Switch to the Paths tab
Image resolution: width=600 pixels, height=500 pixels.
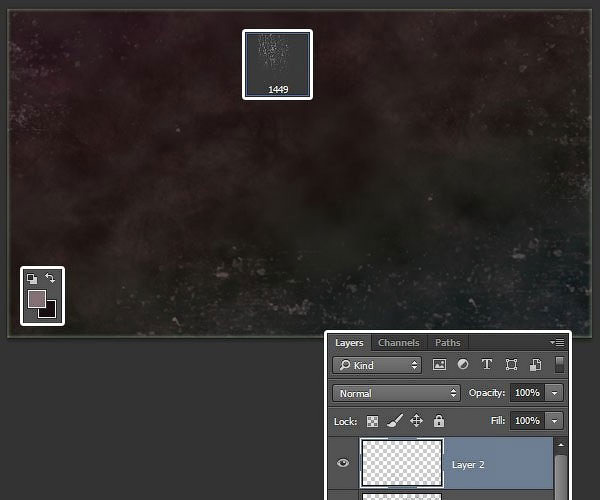[447, 343]
